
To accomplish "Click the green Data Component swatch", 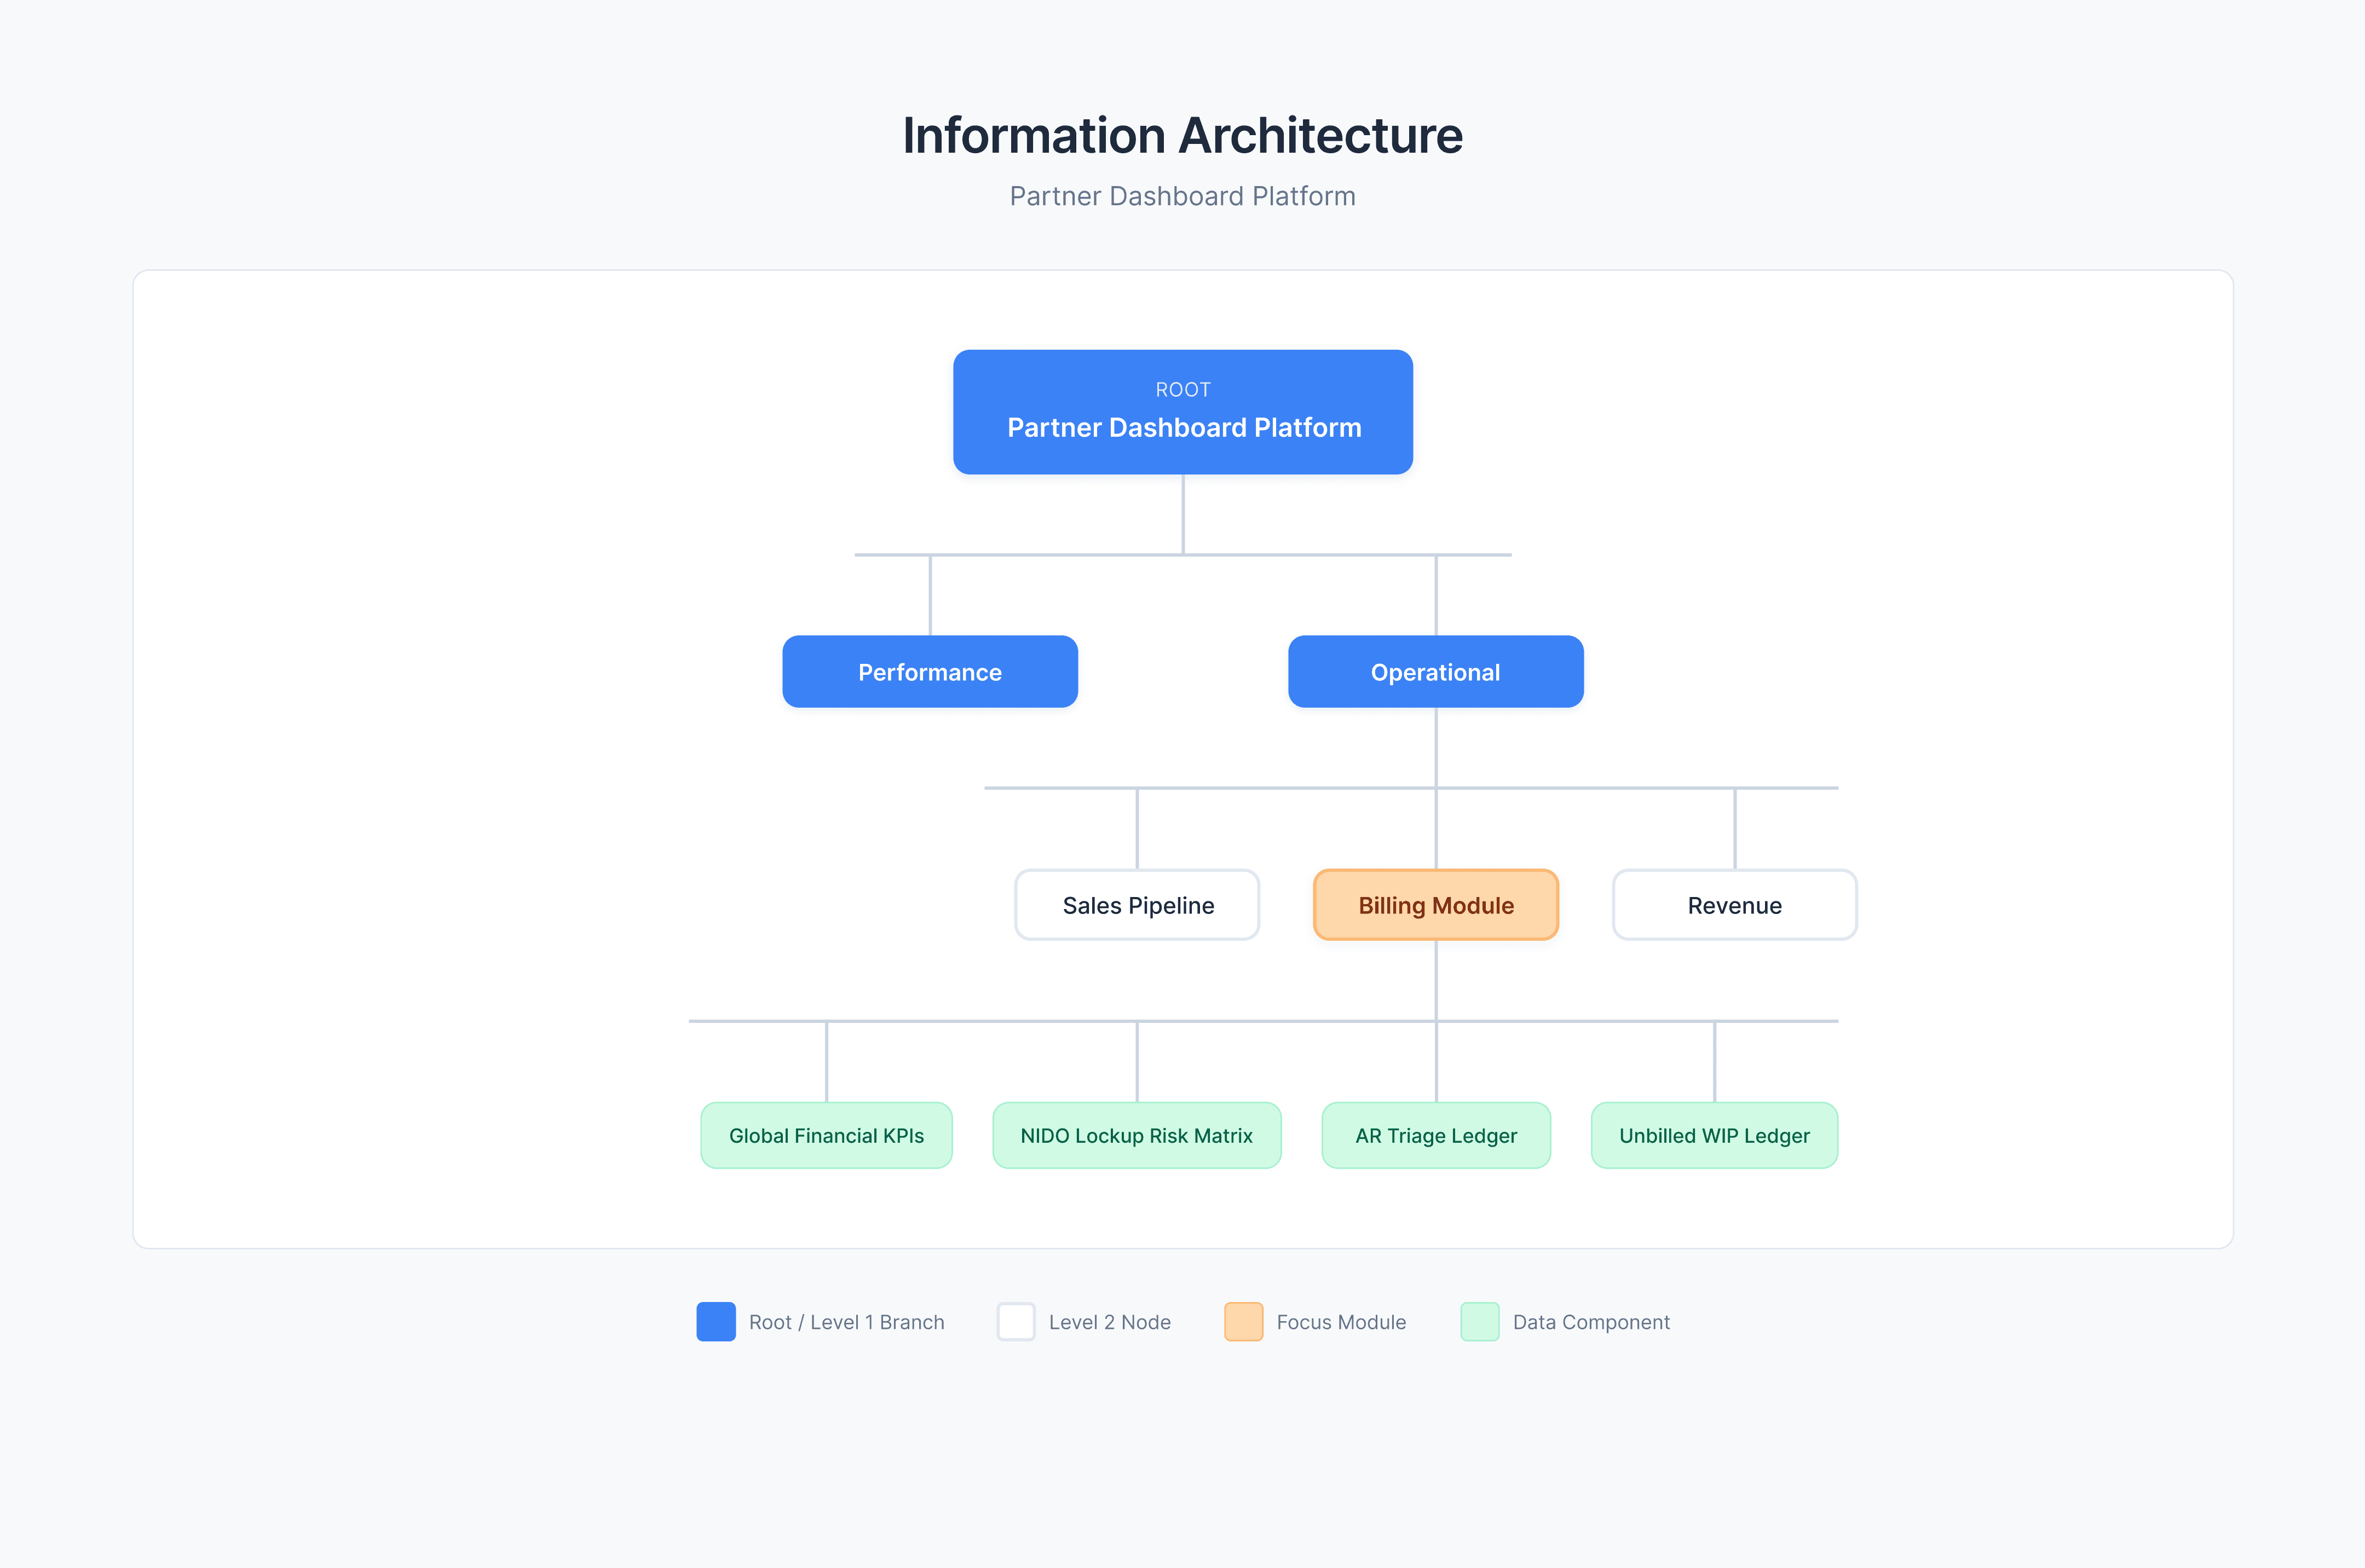I will 1479,1322.
